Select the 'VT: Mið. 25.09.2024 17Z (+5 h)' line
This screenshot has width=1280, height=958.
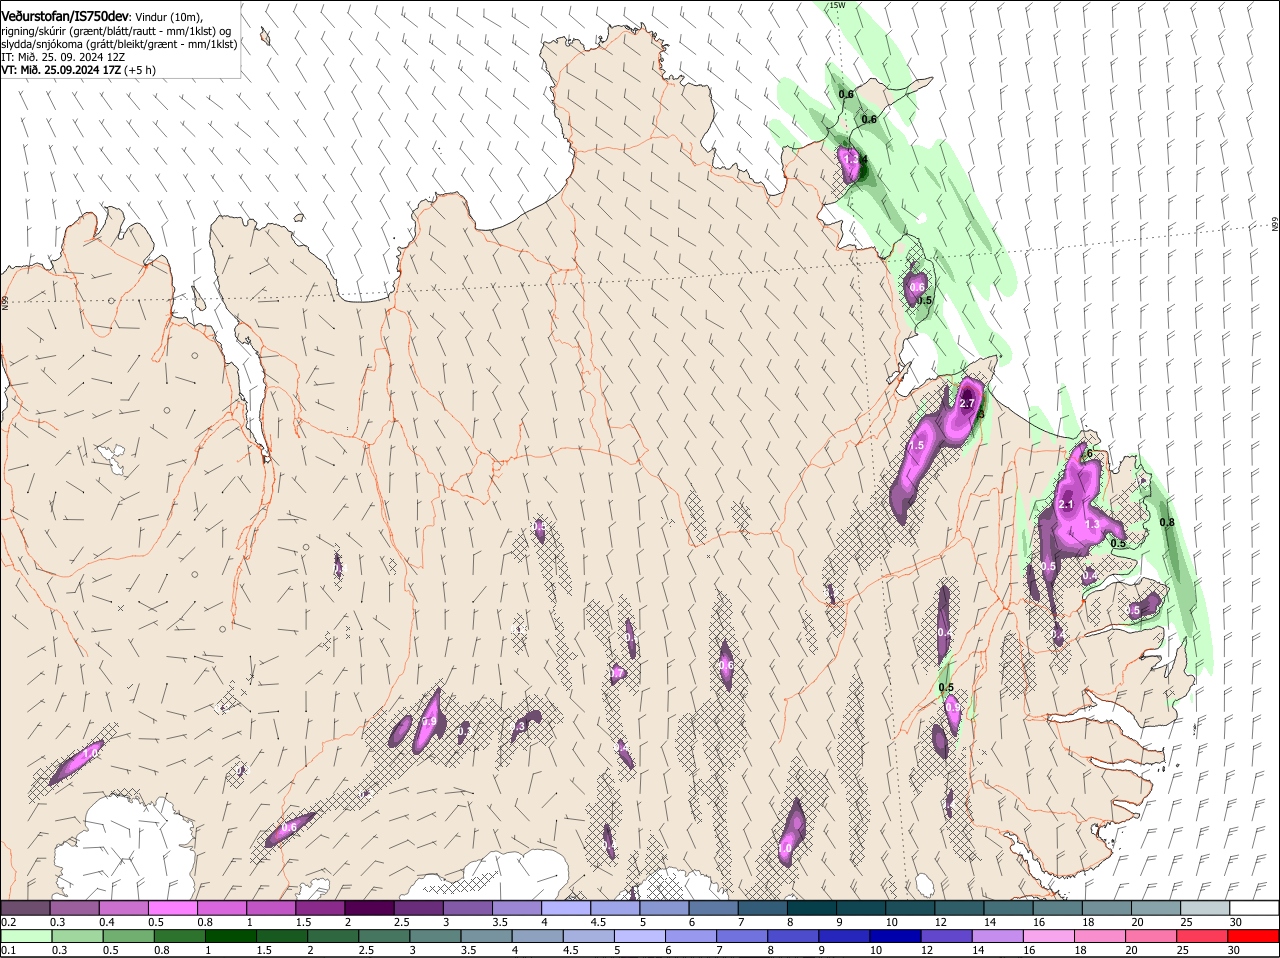tap(78, 70)
